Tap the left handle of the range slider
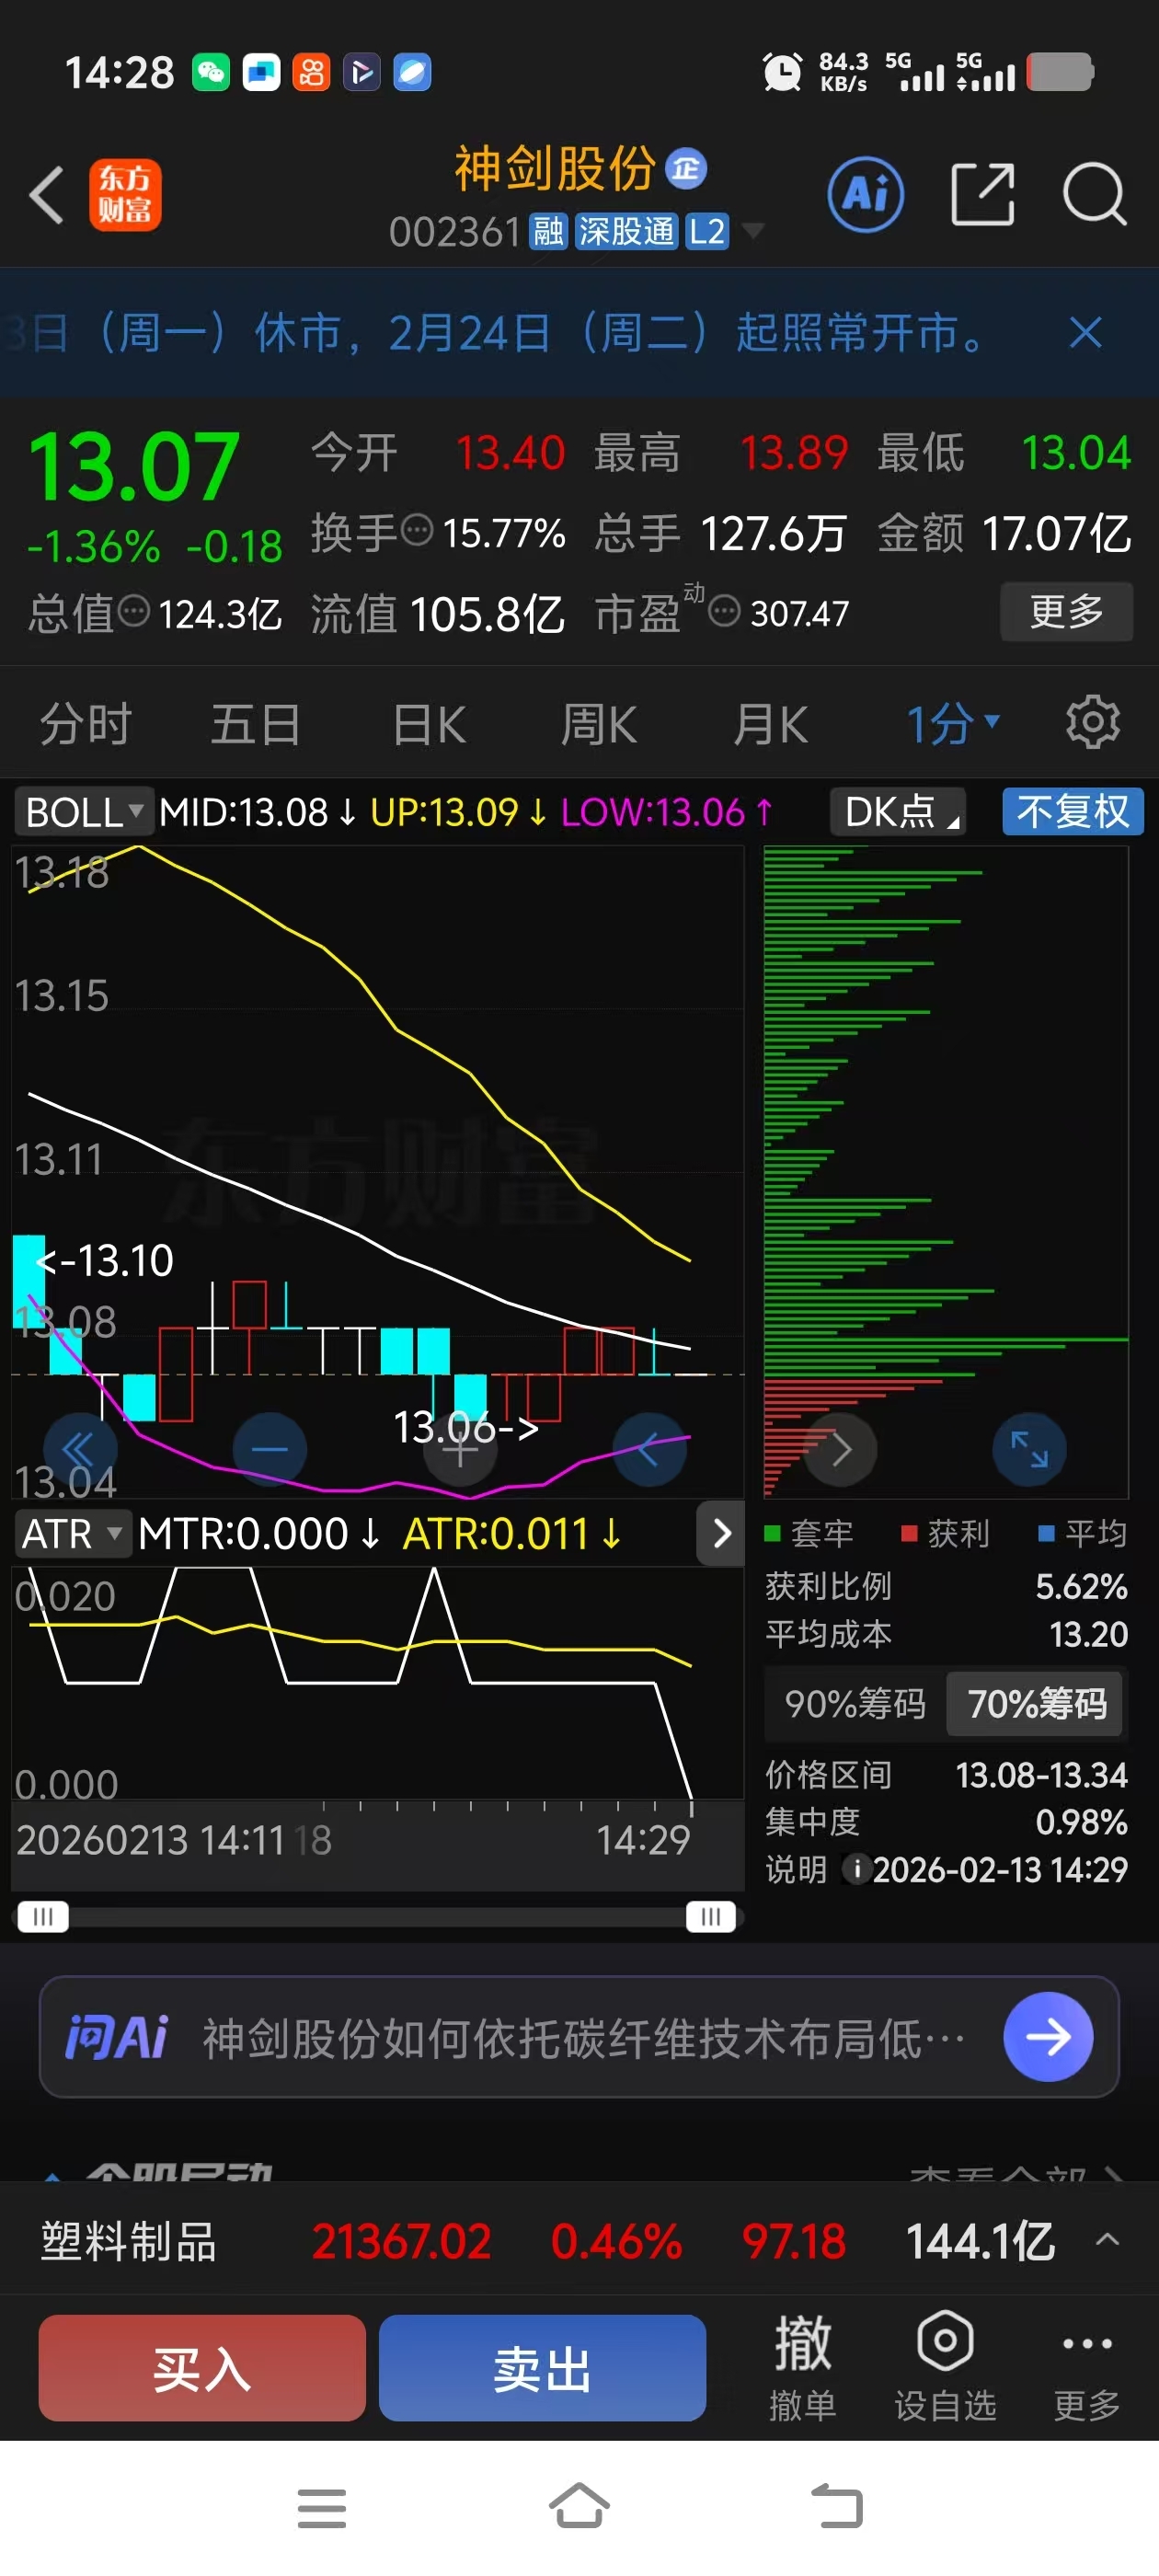Viewport: 1159px width, 2576px height. [x=43, y=1916]
